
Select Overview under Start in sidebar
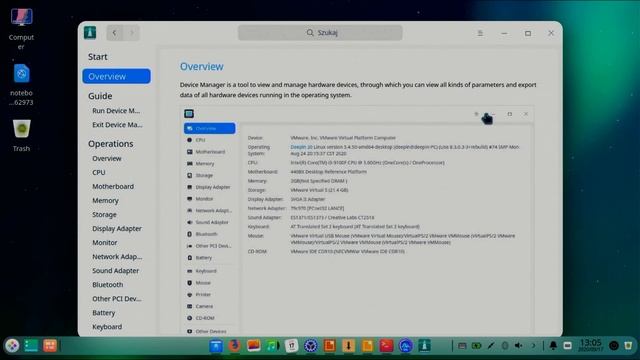point(116,76)
